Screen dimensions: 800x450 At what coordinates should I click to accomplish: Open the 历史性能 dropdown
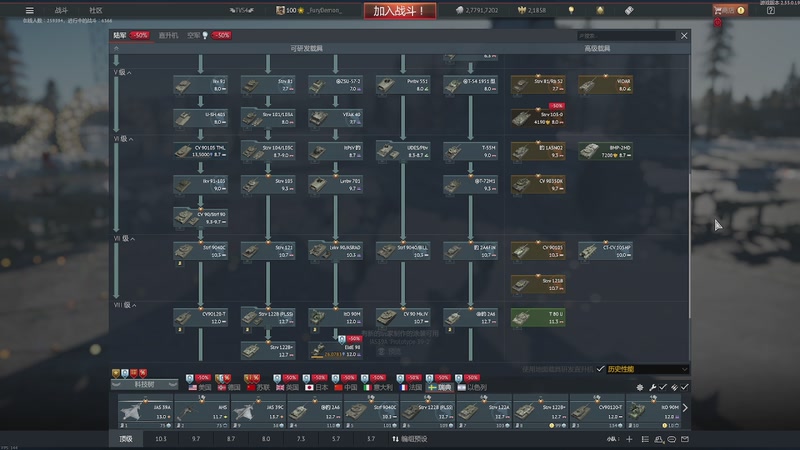click(647, 369)
